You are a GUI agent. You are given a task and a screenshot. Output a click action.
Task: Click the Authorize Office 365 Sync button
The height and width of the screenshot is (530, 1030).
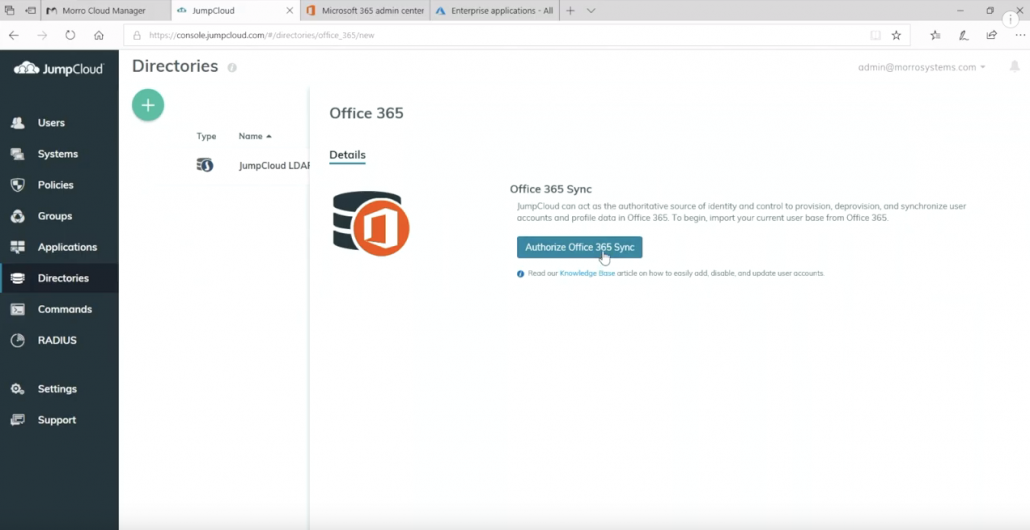coord(579,247)
